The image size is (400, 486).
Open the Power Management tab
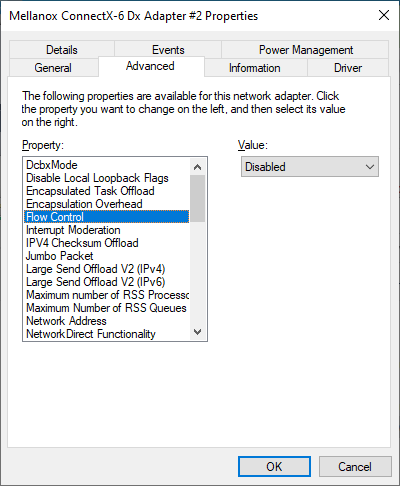[x=306, y=50]
